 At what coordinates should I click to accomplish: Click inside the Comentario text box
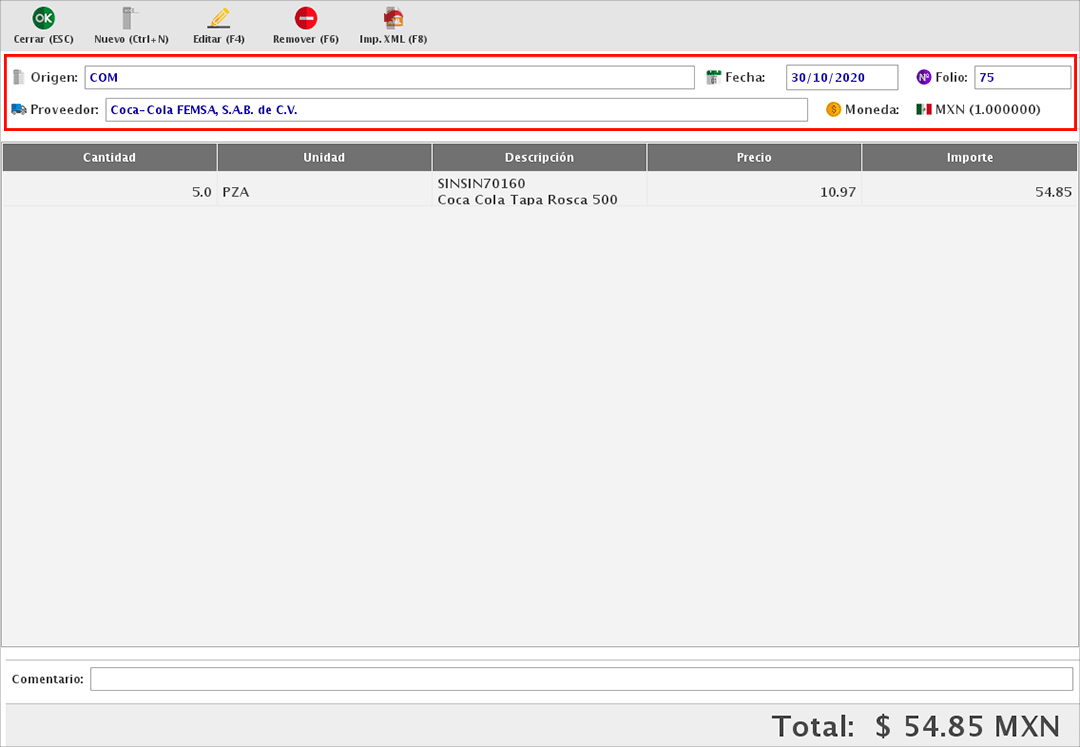(580, 679)
